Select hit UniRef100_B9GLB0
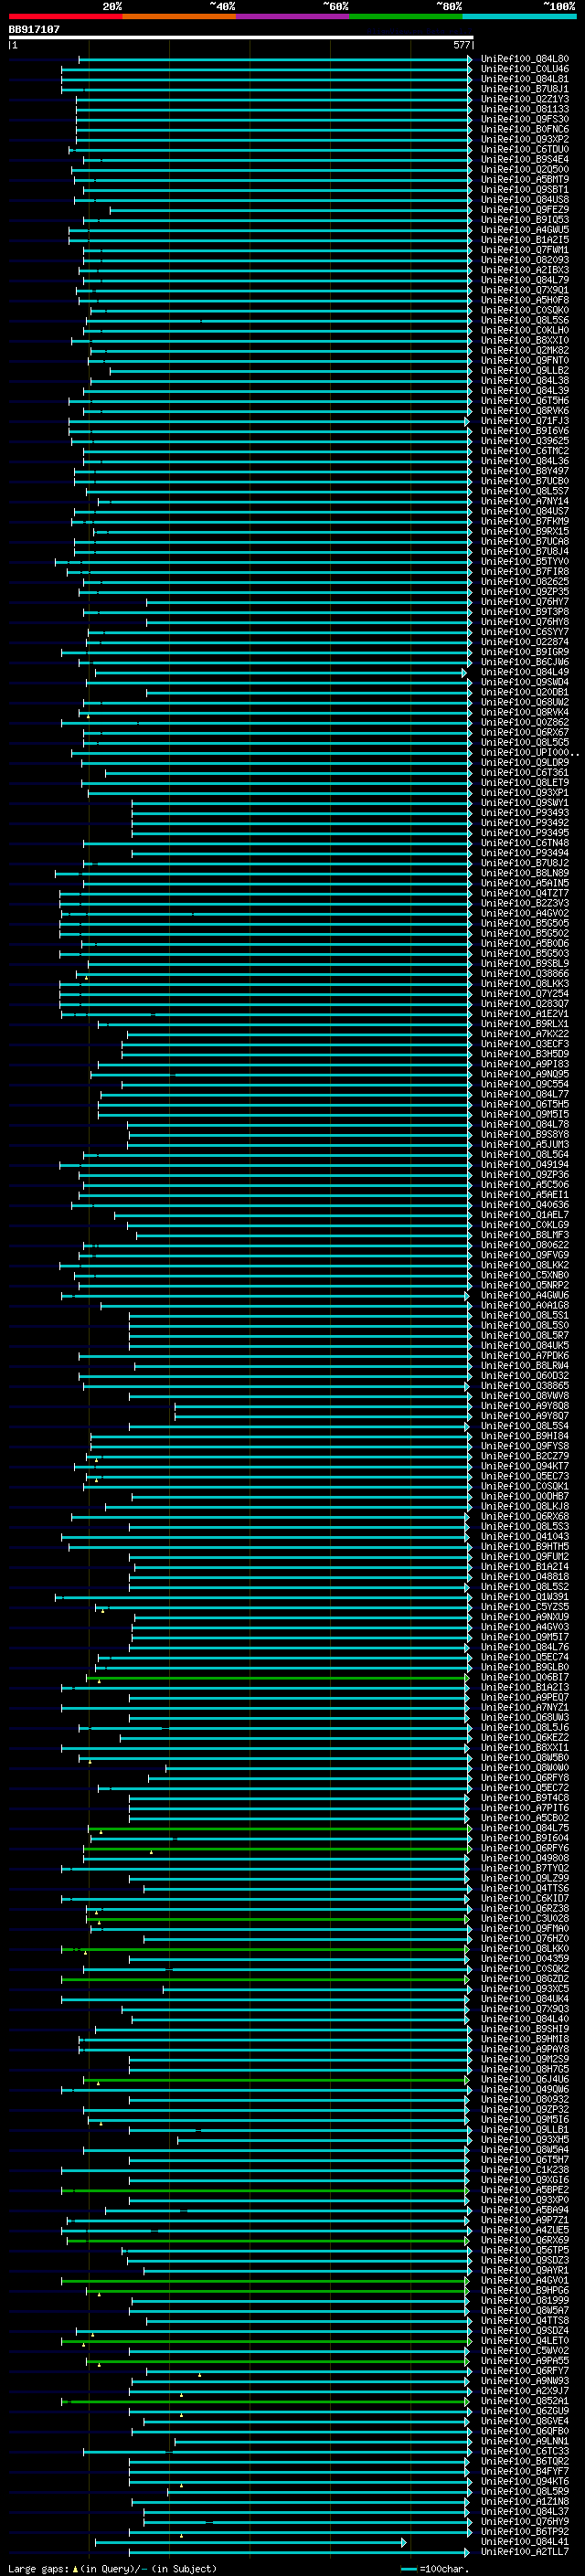 click(x=525, y=1667)
